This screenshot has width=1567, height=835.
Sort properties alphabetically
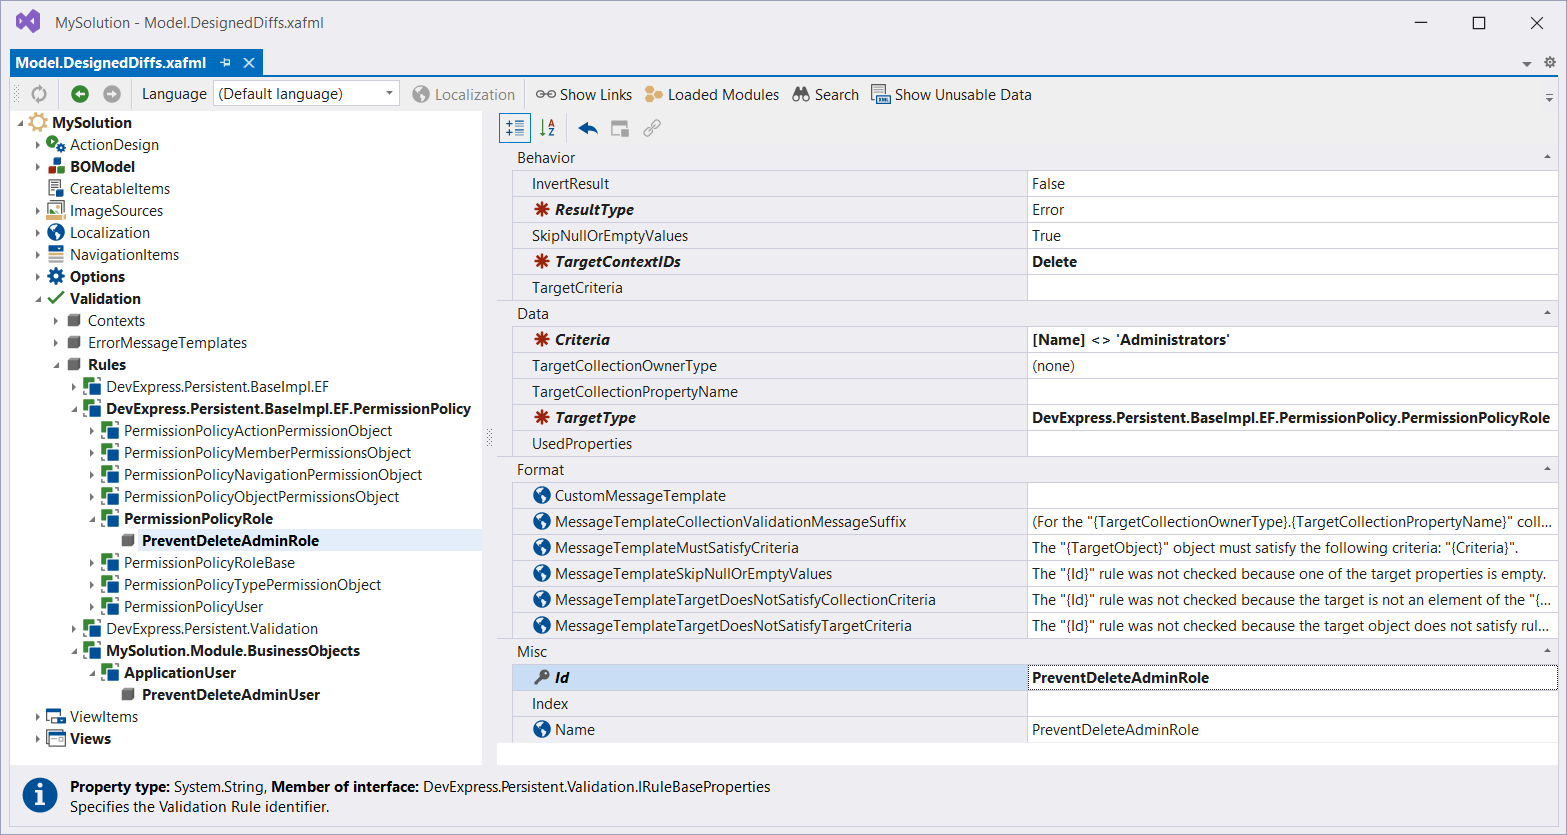point(547,128)
